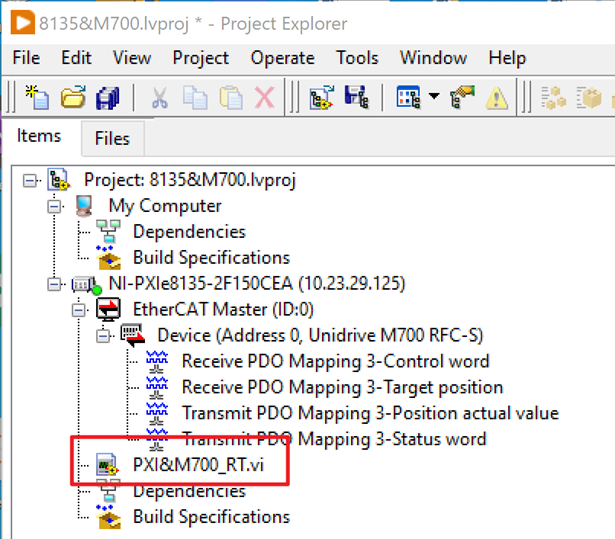Viewport: 615px width, 539px height.
Task: Click My Computer Dependencies network icon
Action: click(x=108, y=231)
